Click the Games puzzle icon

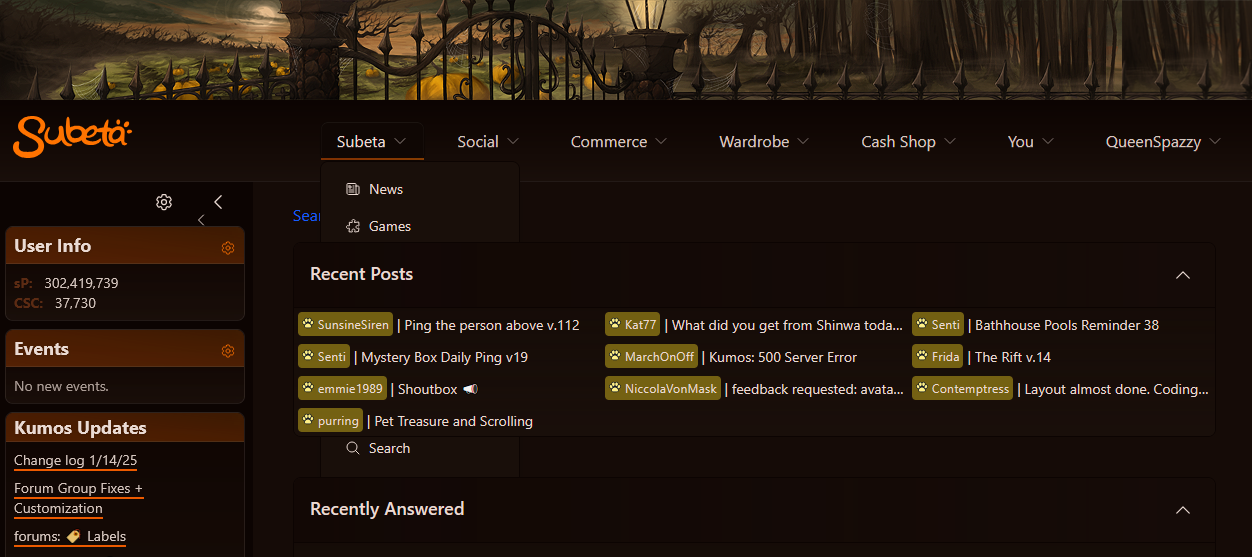(352, 226)
